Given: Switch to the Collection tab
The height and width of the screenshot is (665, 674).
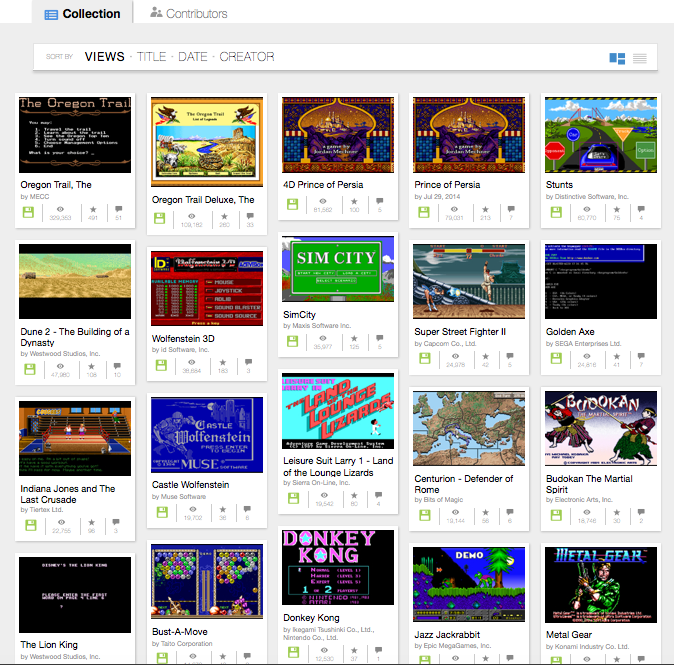Looking at the screenshot, I should 83,13.
